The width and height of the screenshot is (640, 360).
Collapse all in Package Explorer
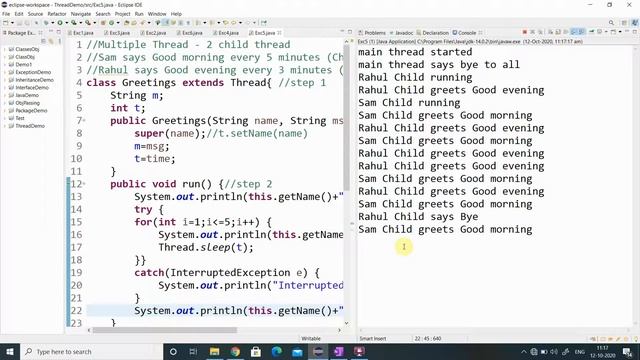(x=43, y=41)
